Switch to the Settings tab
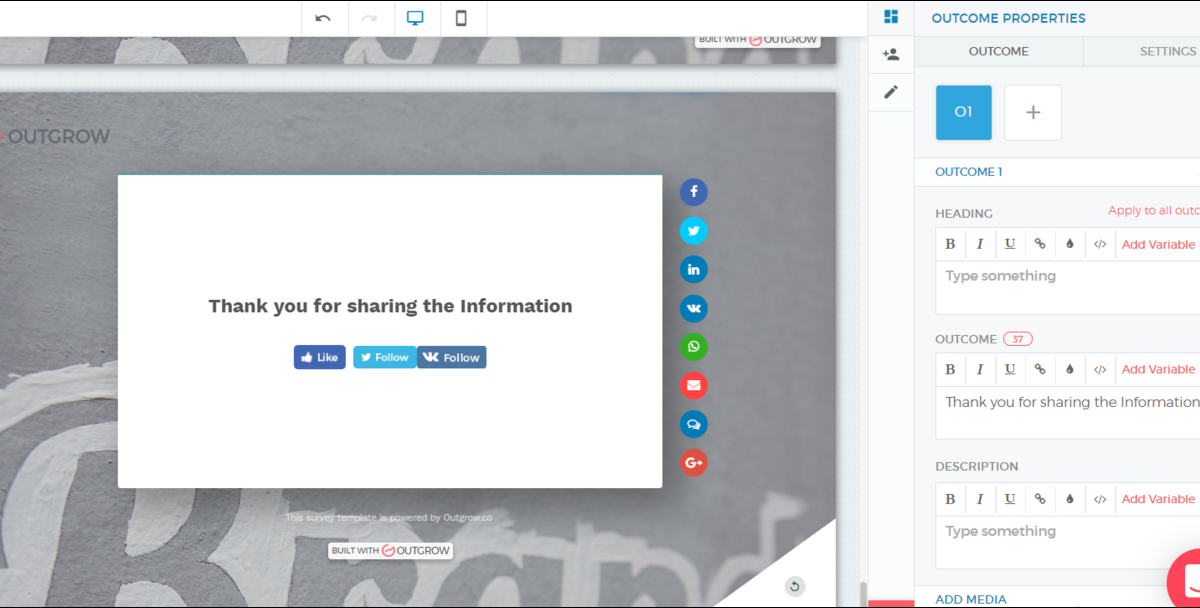The image size is (1200, 608). (x=1167, y=51)
